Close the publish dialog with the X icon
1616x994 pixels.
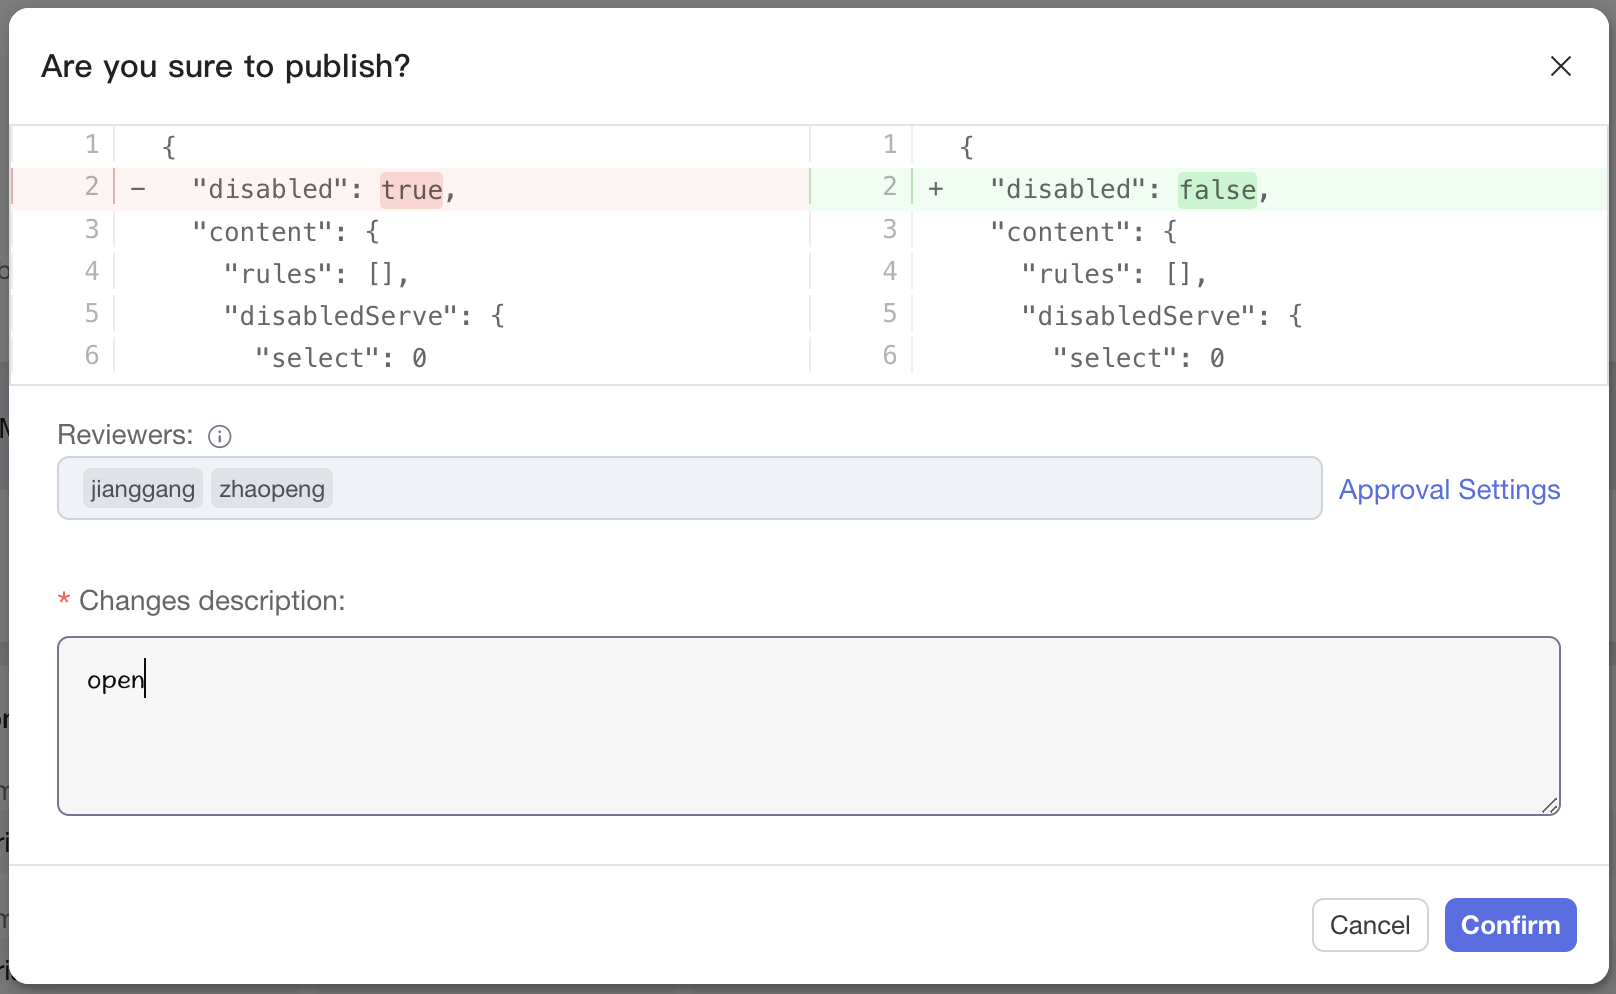click(1560, 66)
